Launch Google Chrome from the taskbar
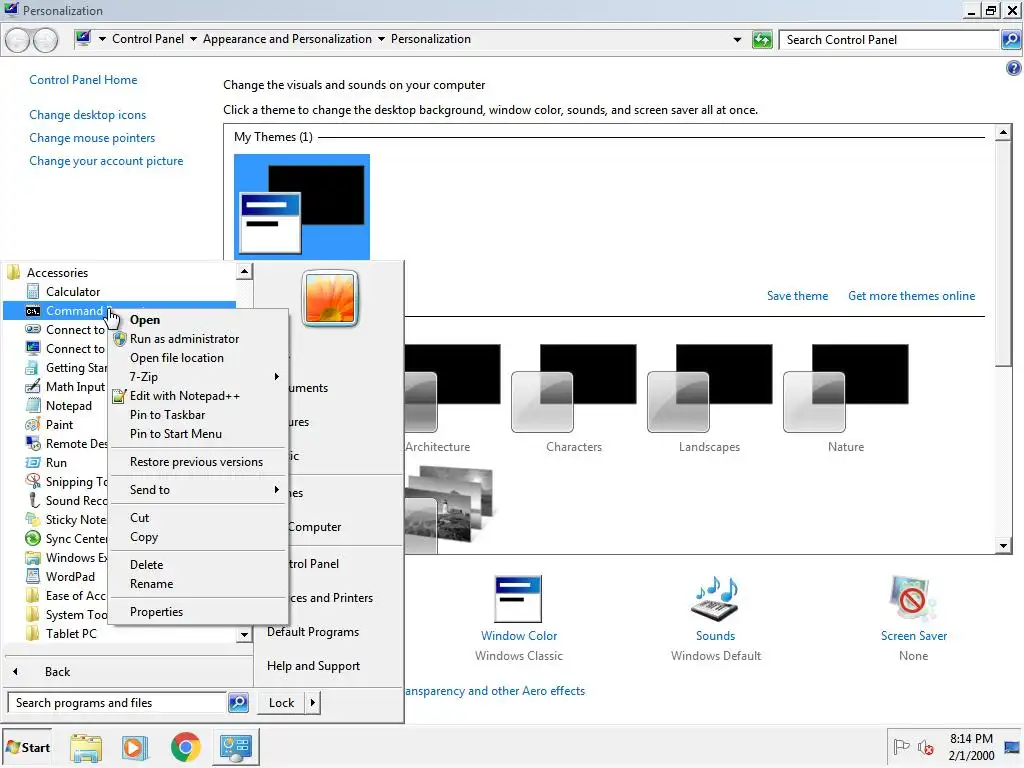 pos(185,748)
